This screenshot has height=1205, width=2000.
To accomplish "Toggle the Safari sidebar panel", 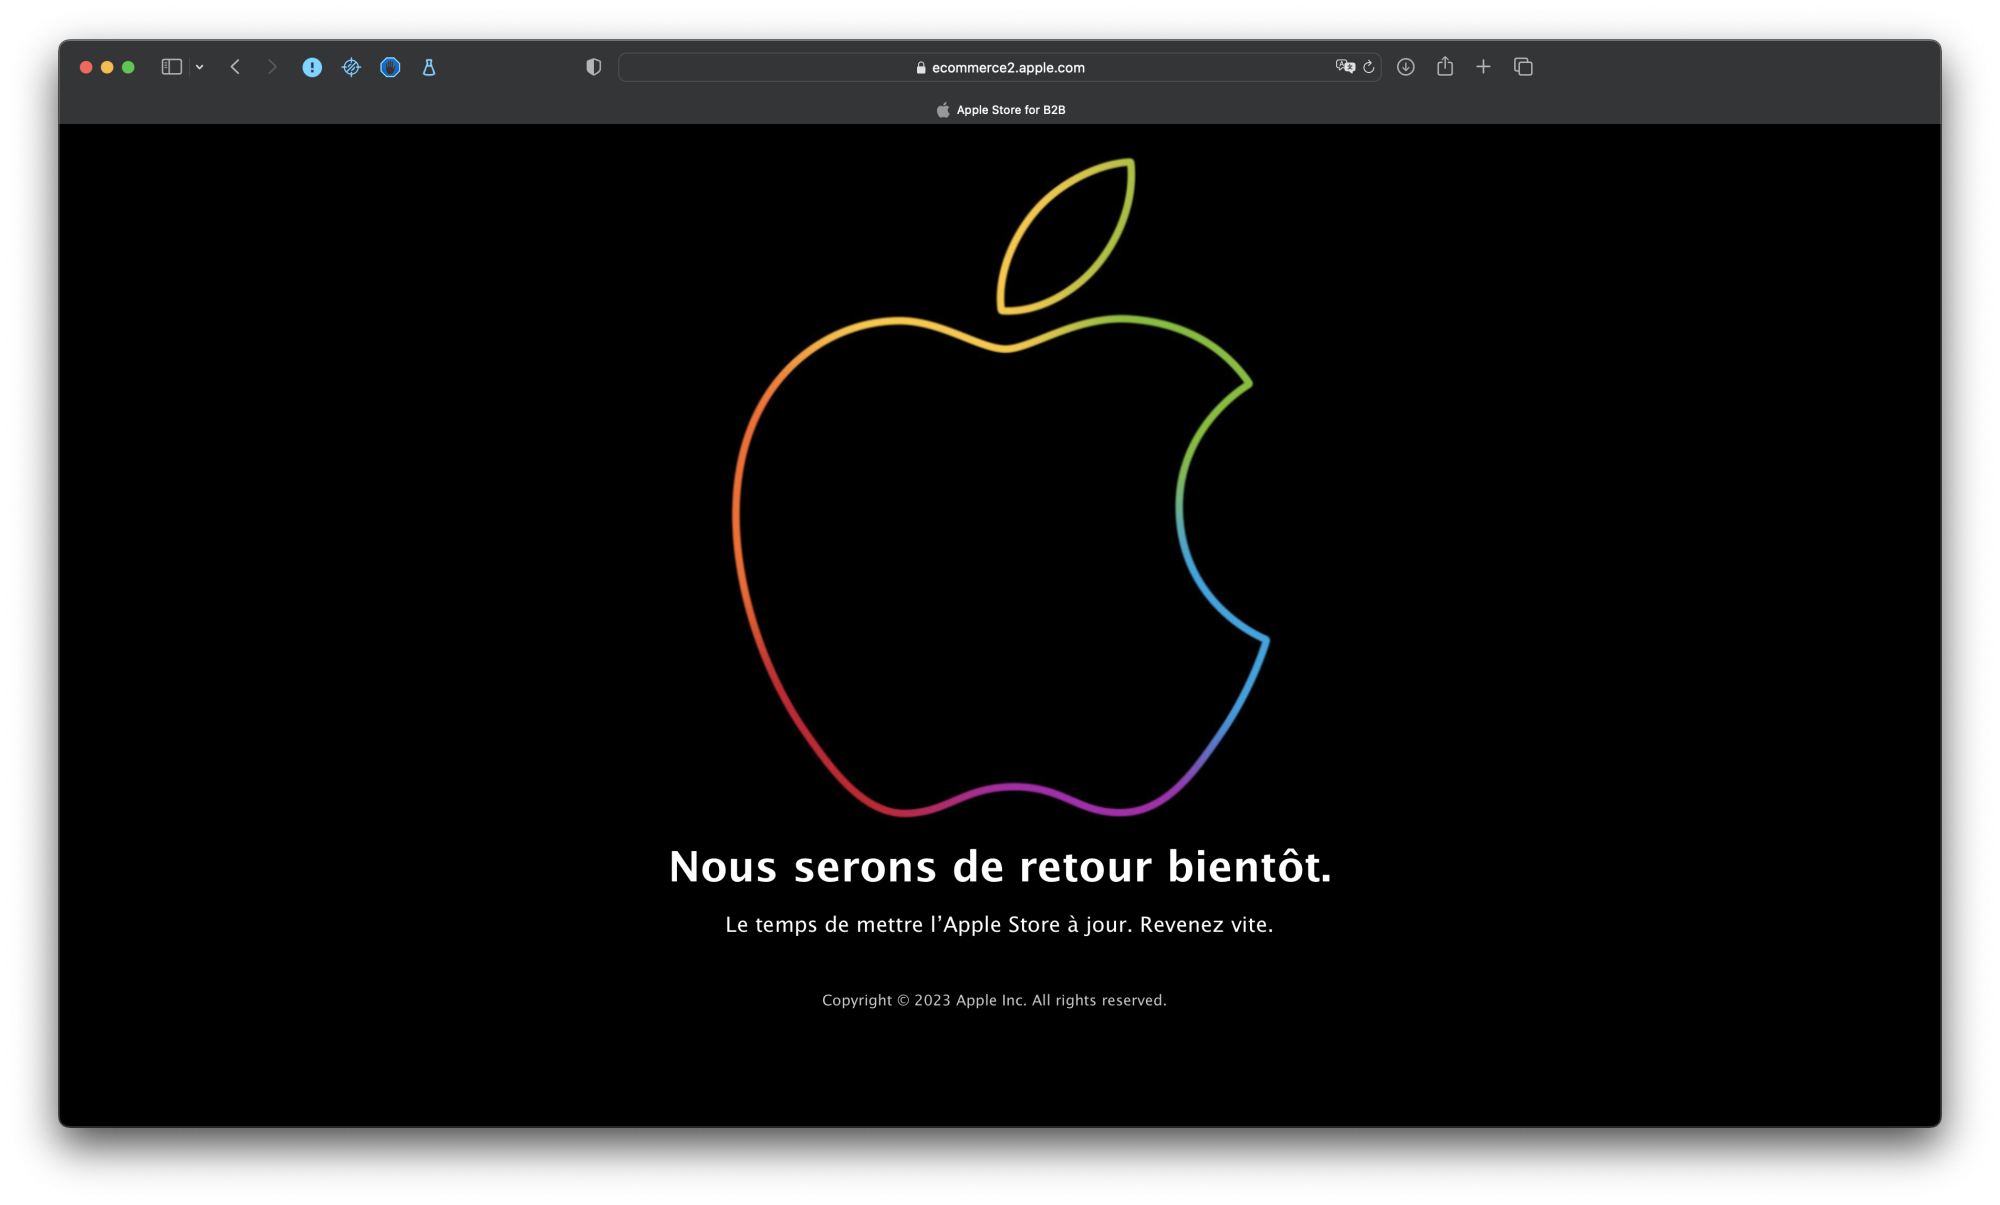I will (x=171, y=67).
